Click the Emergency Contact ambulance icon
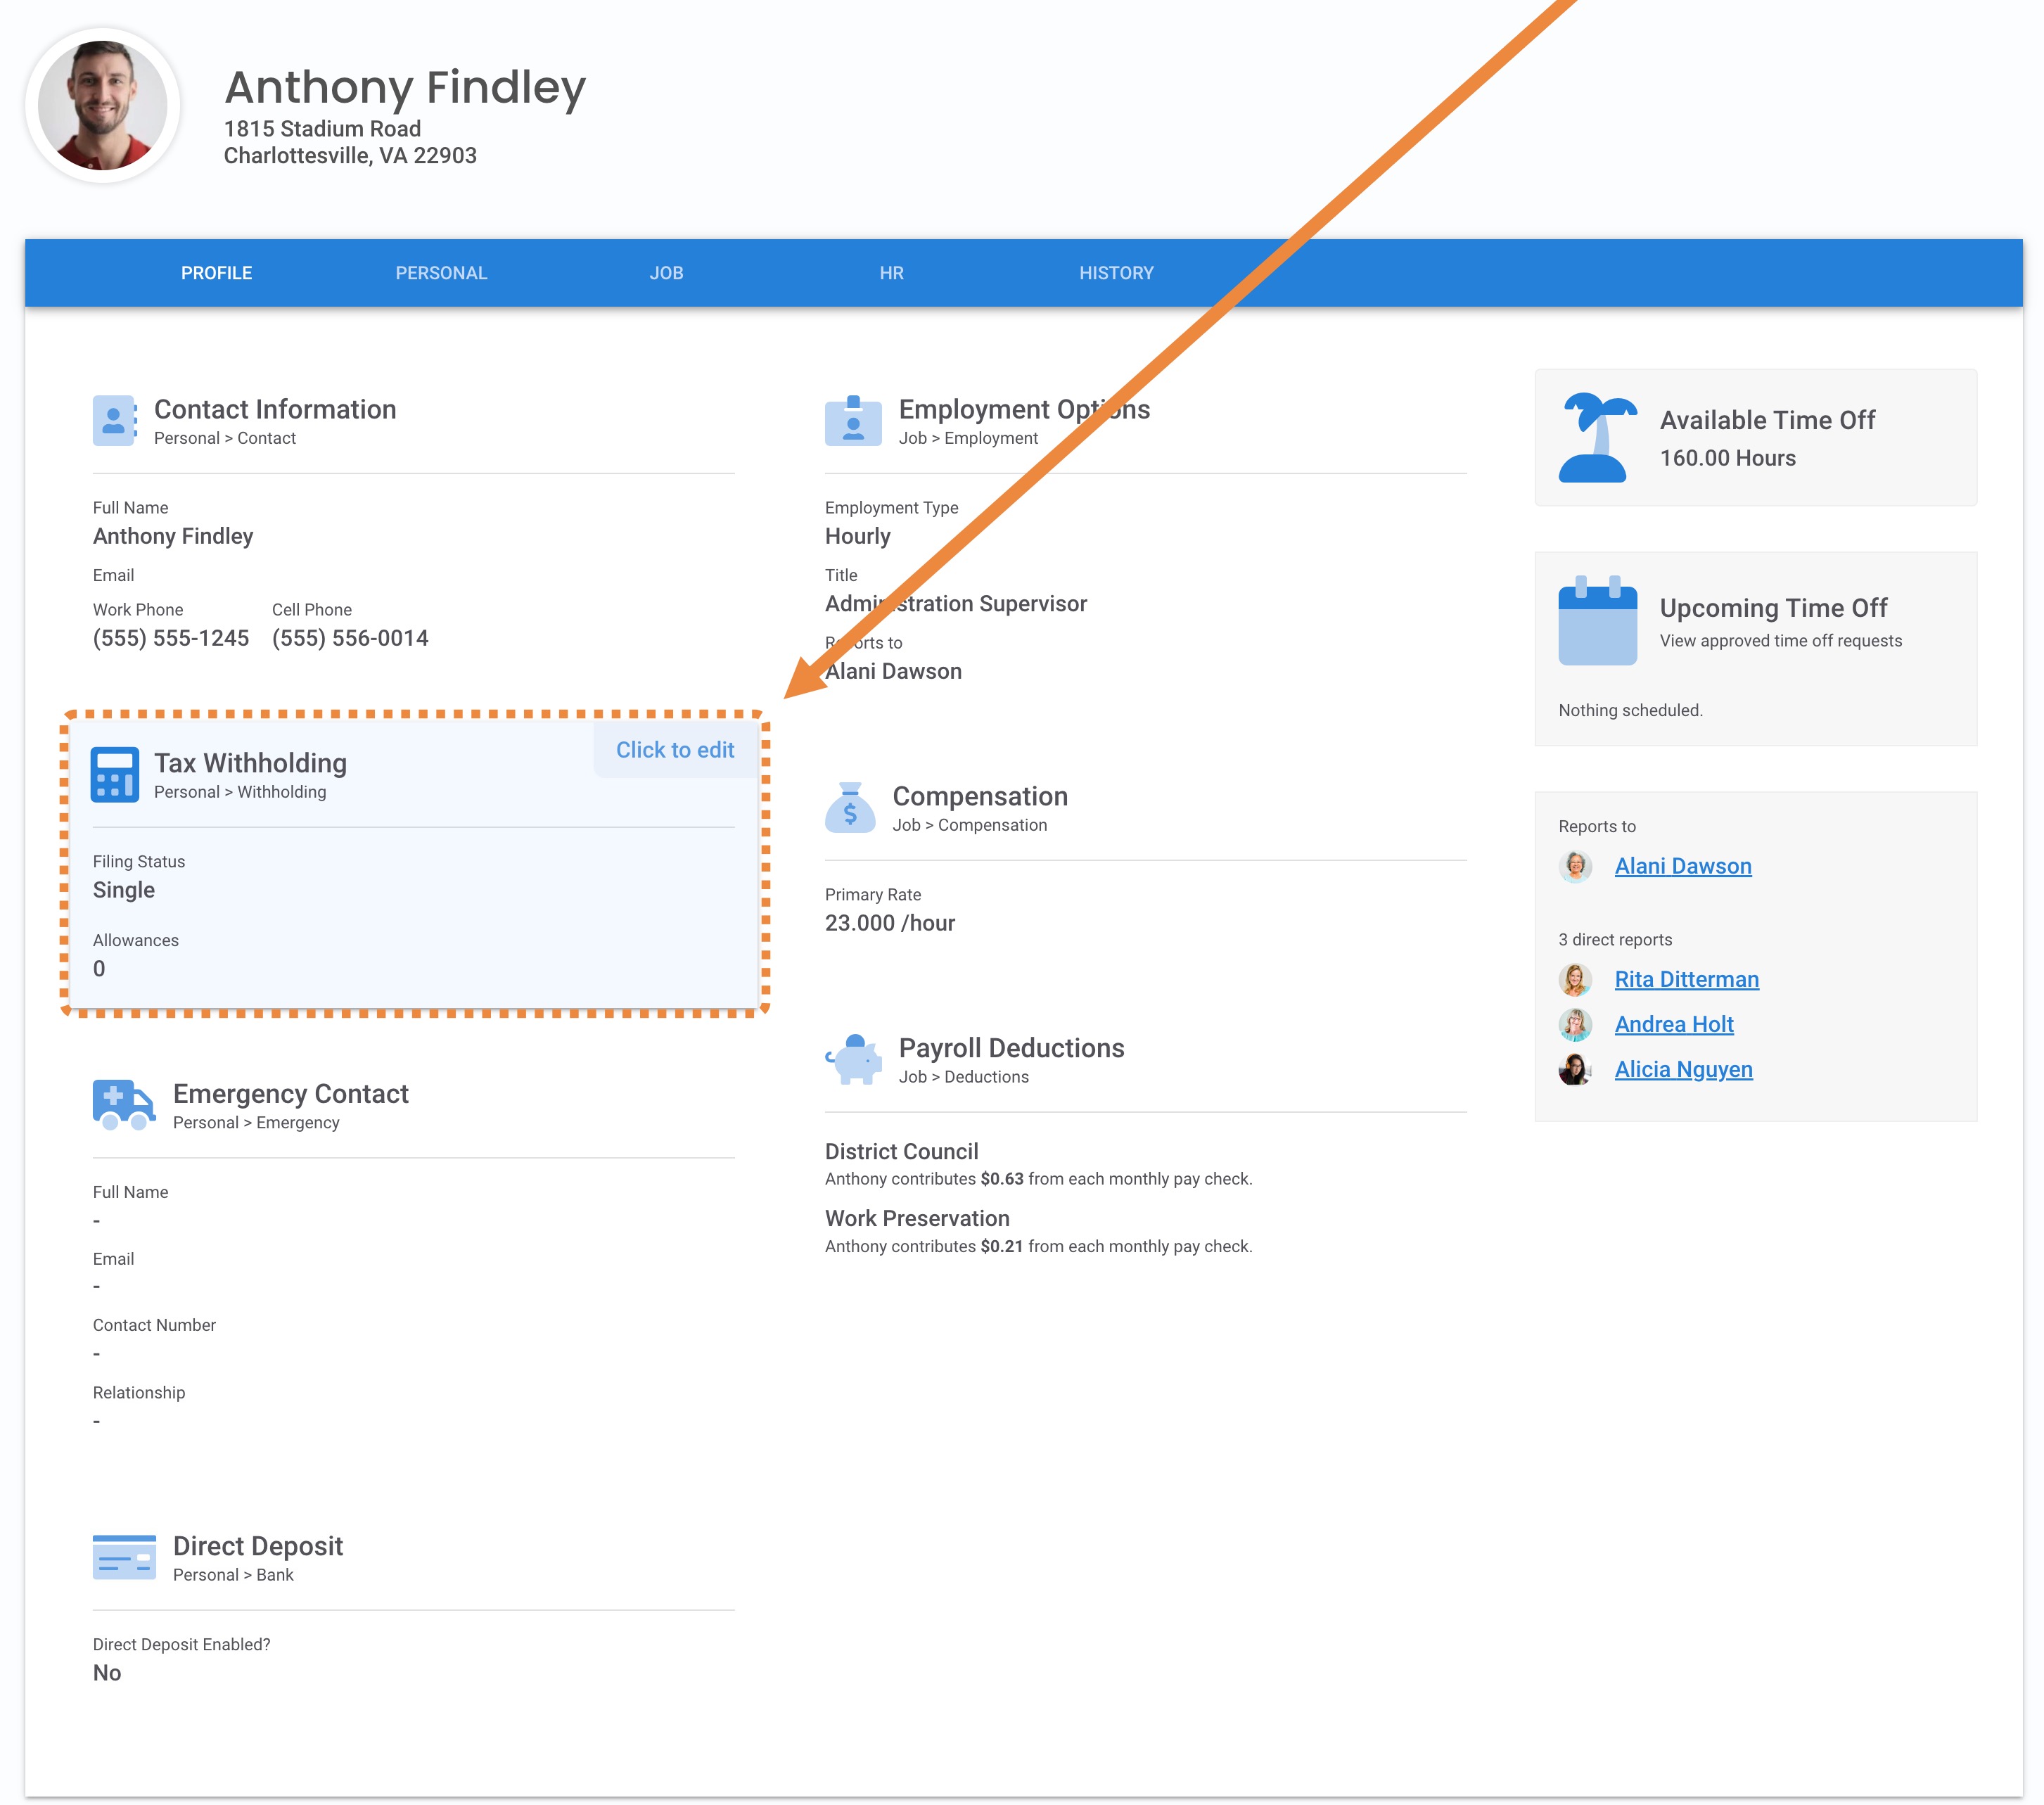Screen dimensions: 2044x1805 pos(123,1104)
